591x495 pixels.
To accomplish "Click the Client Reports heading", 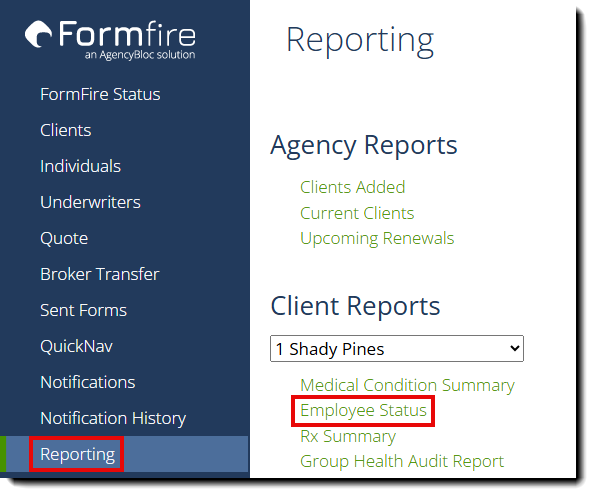I will [x=355, y=306].
